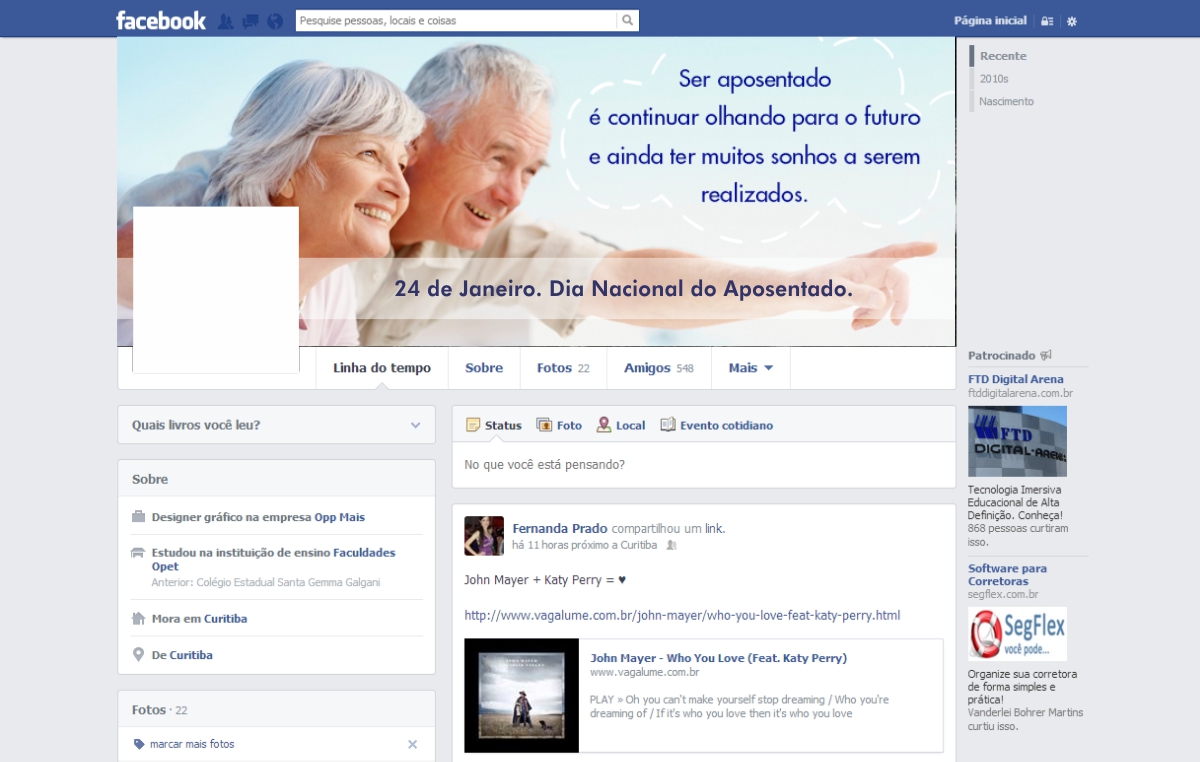Click the Facebook search input field

tap(456, 20)
